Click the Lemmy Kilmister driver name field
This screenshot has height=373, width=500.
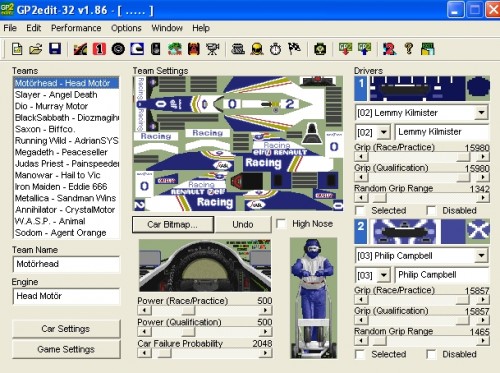[442, 132]
